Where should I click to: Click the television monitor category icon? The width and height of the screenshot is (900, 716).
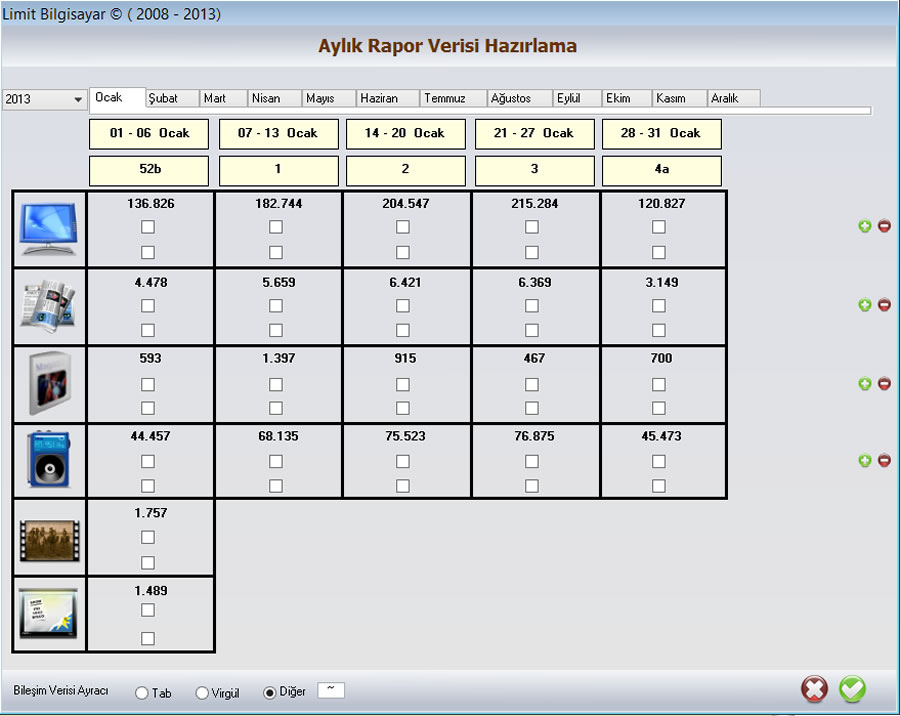point(49,229)
